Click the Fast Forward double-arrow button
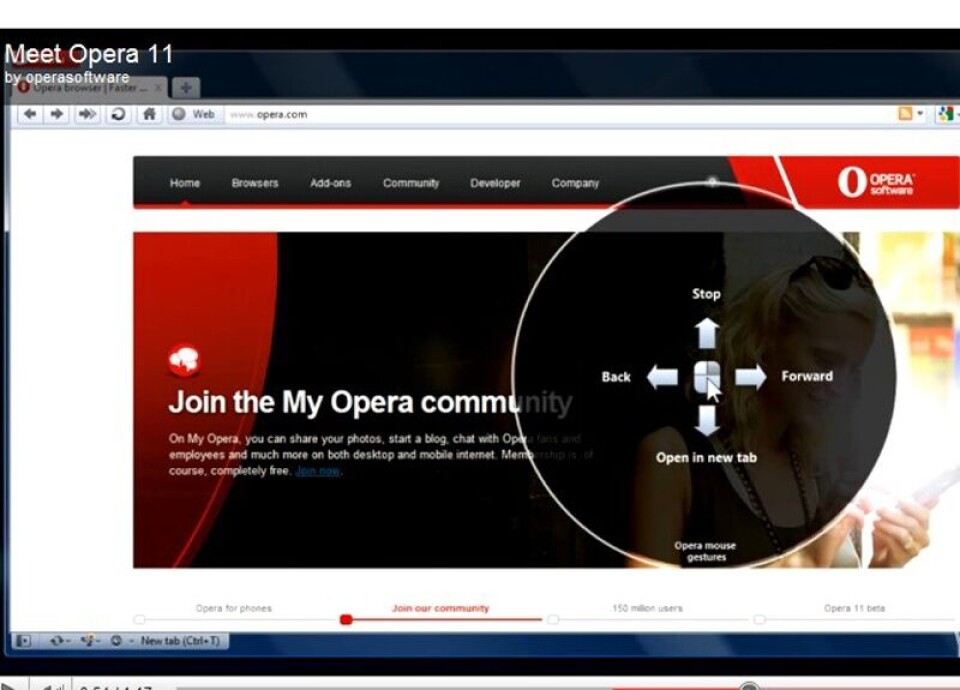 point(87,114)
